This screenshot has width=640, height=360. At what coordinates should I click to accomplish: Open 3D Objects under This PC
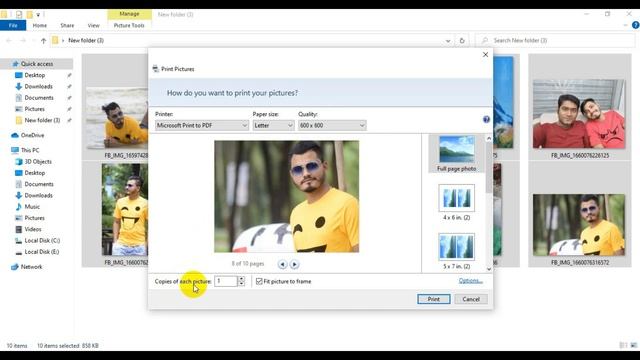(x=38, y=162)
